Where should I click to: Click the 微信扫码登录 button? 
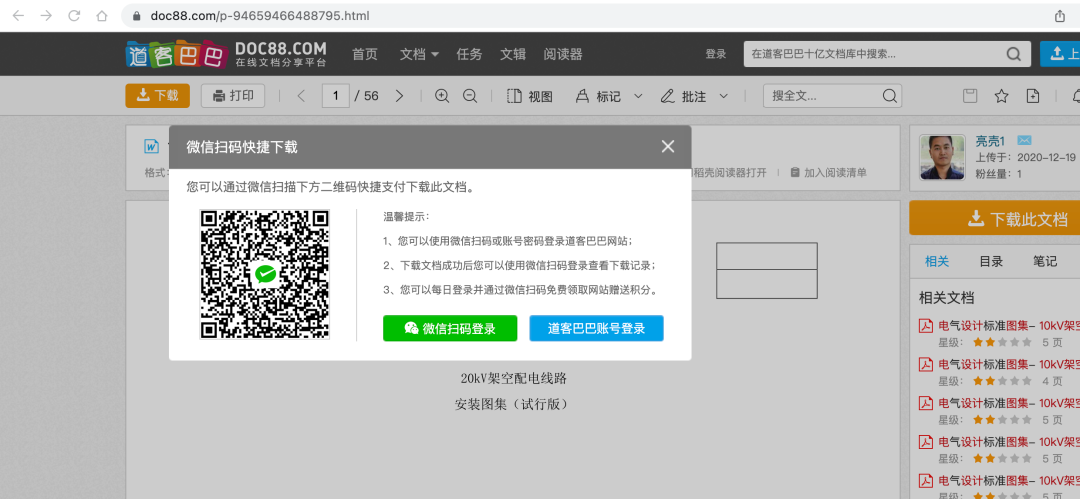click(450, 328)
